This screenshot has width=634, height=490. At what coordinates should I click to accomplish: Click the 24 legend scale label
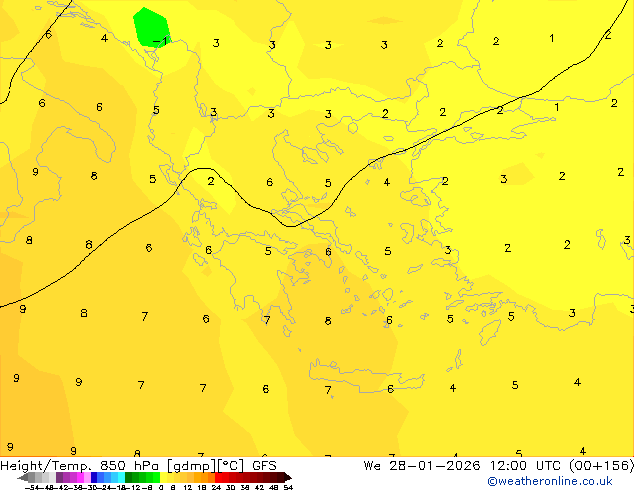click(x=216, y=487)
